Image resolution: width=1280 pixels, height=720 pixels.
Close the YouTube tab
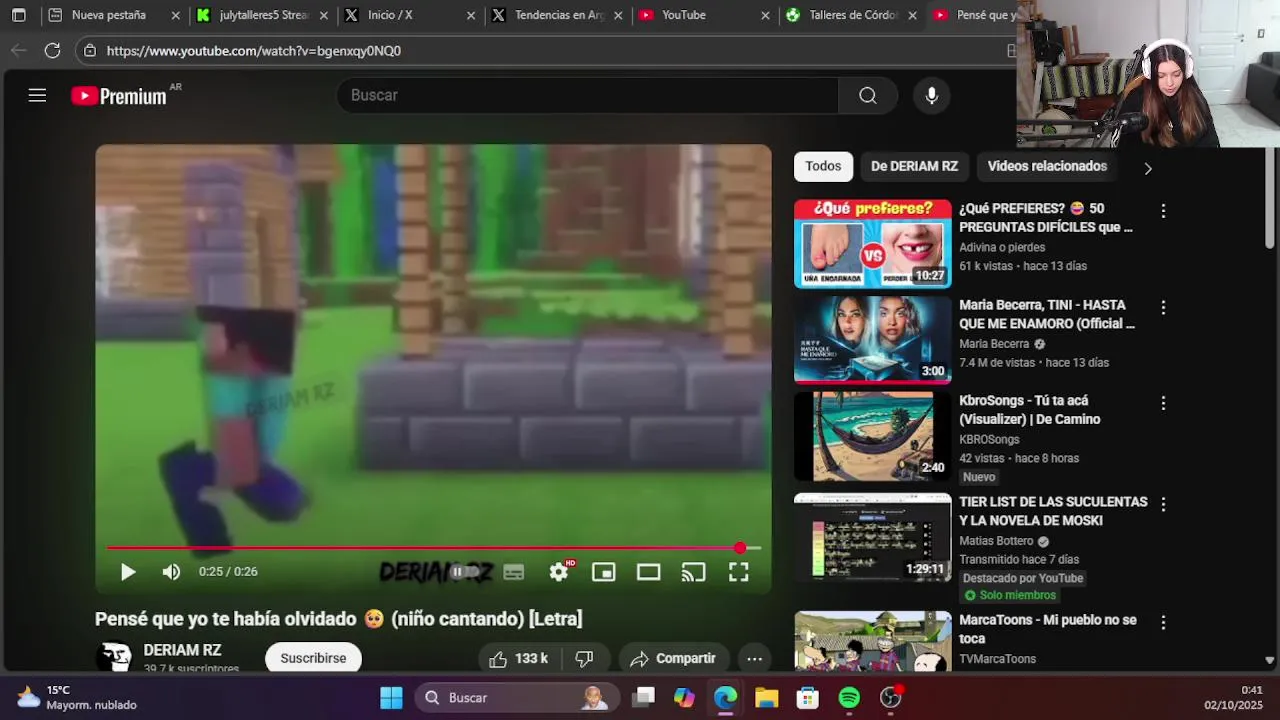click(x=765, y=15)
